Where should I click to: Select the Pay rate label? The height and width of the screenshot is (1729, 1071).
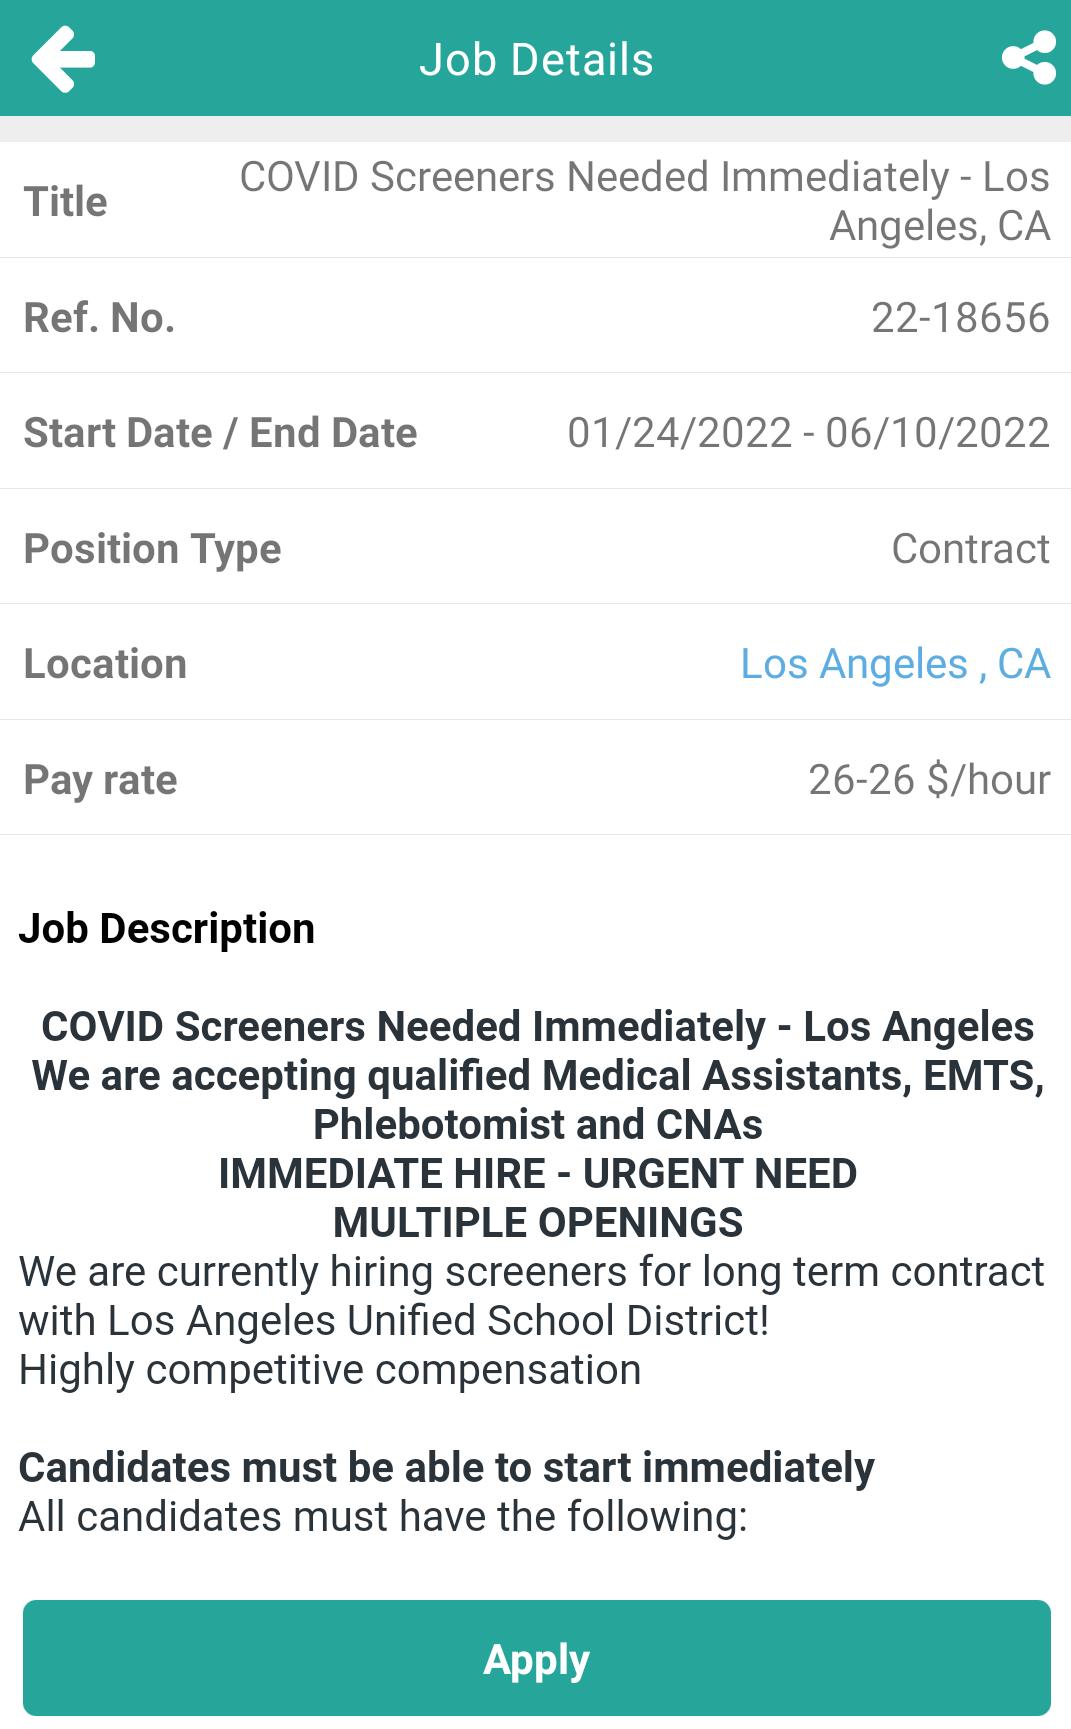point(100,781)
